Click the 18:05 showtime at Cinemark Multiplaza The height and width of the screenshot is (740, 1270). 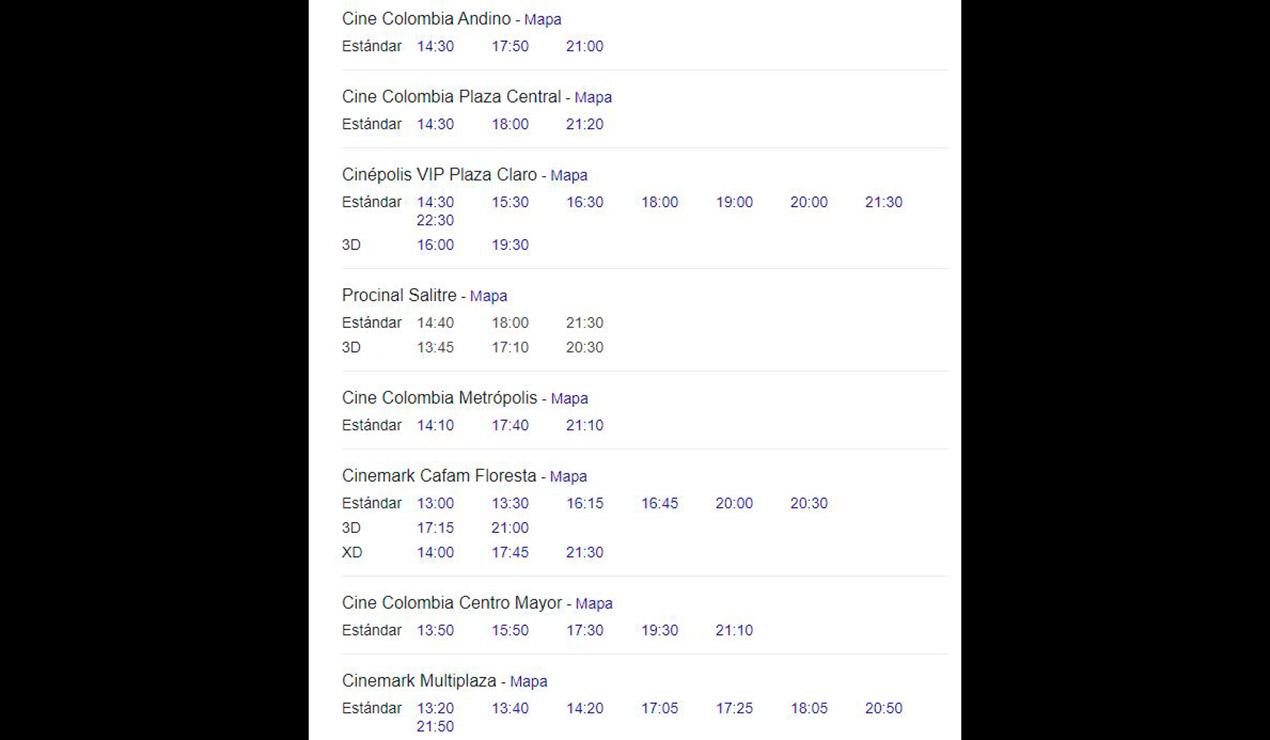point(809,708)
